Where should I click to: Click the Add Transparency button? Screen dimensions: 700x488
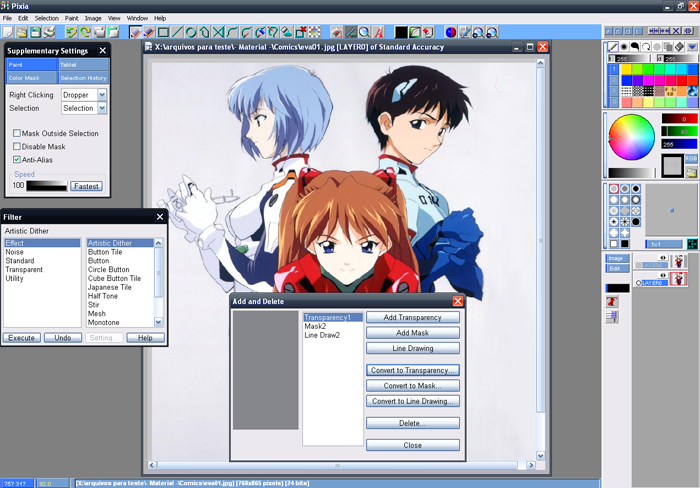[x=413, y=317]
